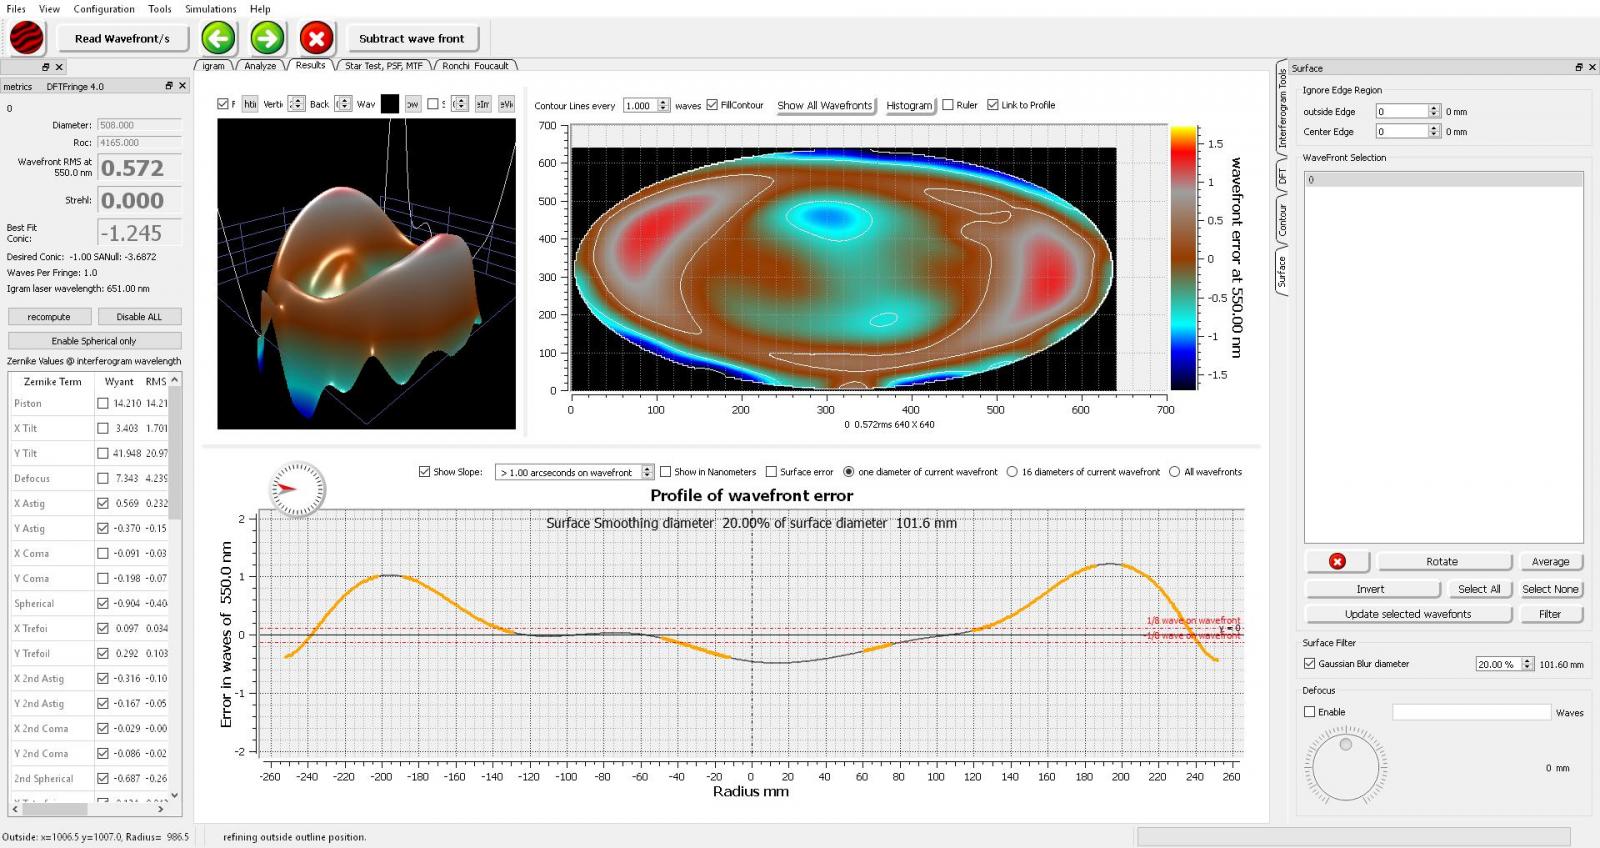Click the red fringe logo icon
Image resolution: width=1600 pixels, height=848 pixels.
[x=26, y=38]
